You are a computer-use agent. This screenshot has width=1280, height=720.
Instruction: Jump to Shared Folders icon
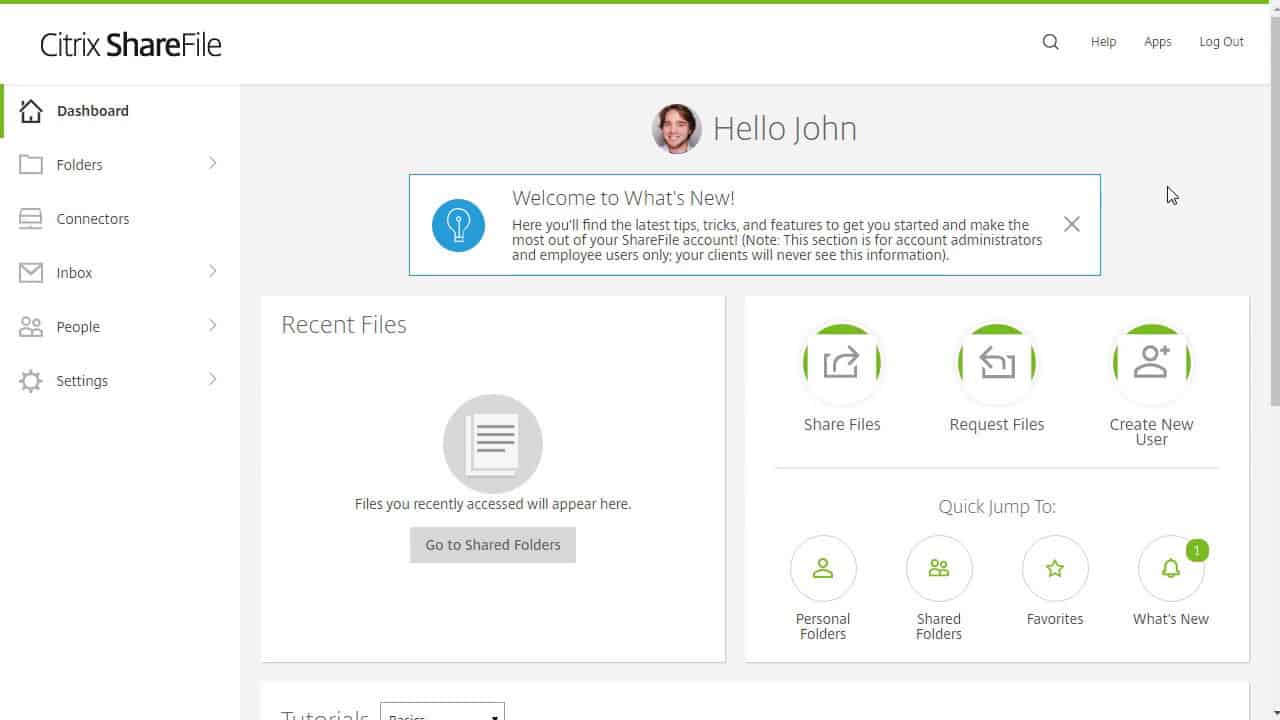point(939,568)
